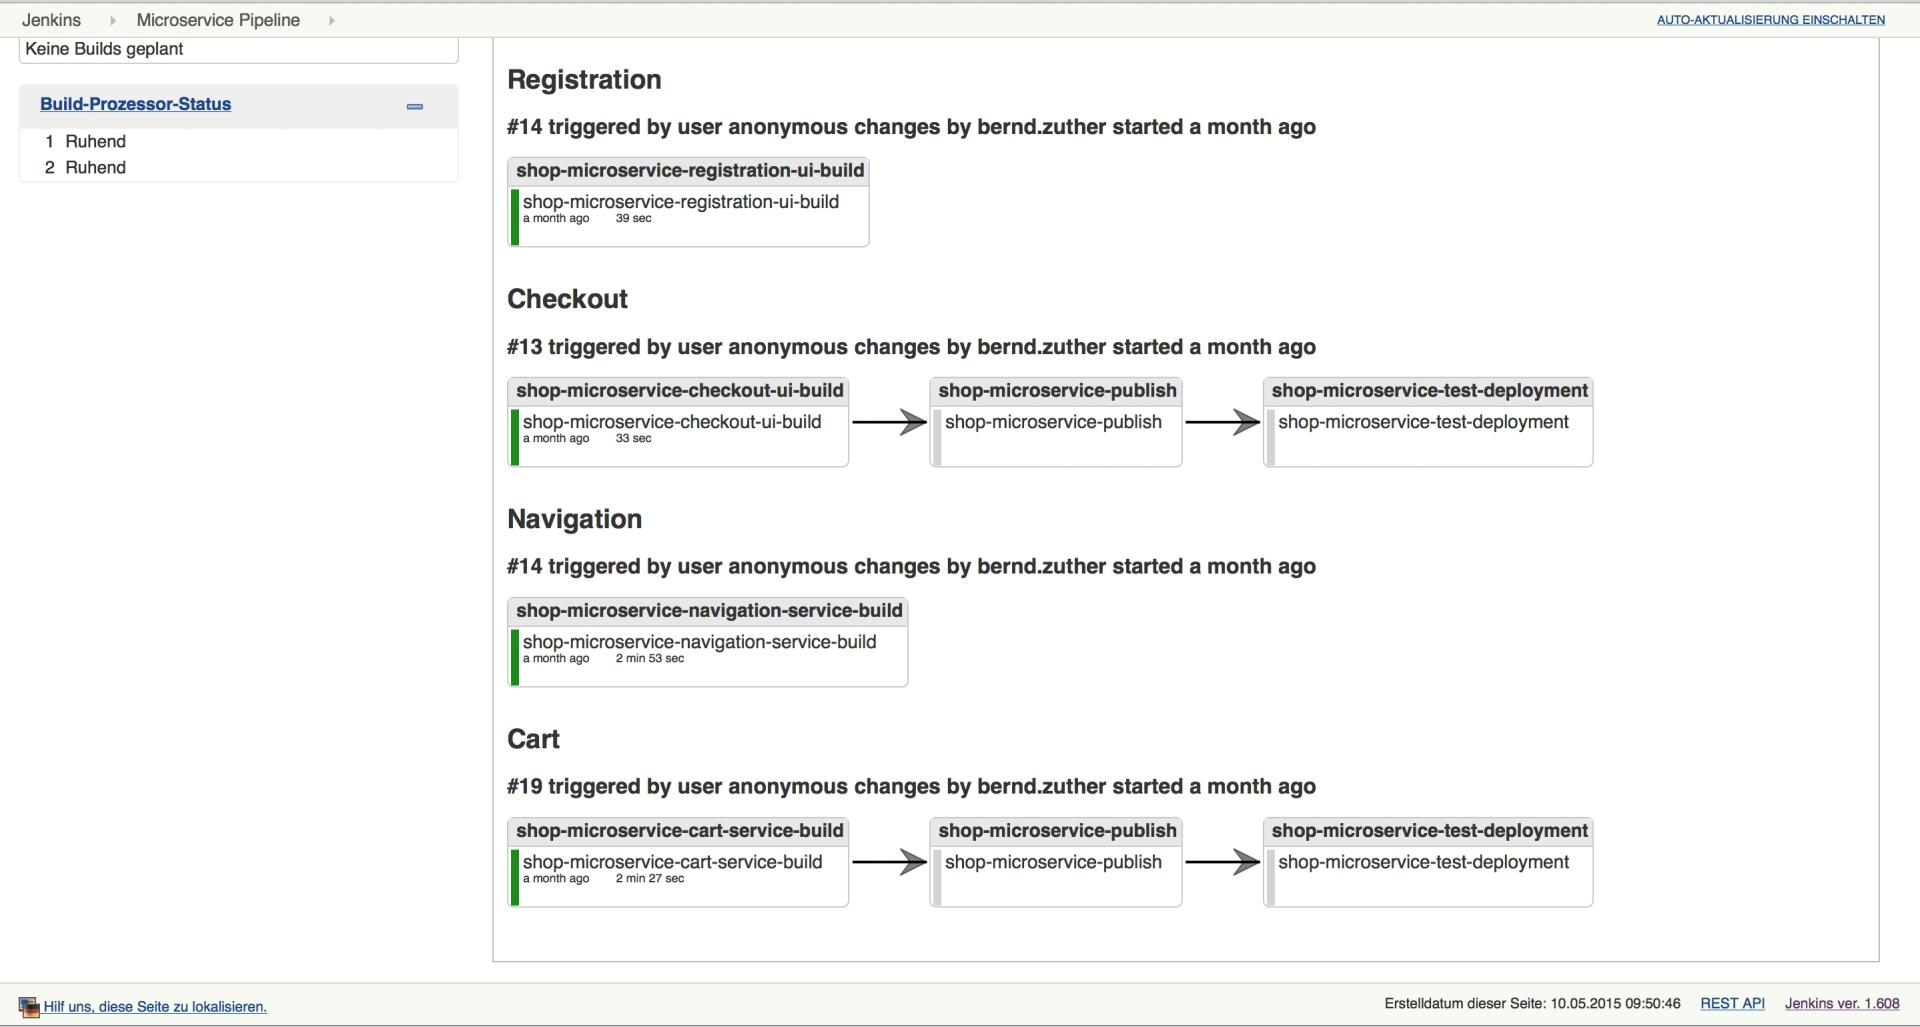The width and height of the screenshot is (1920, 1027).
Task: Click the green status bar of navigation-service-build
Action: coord(515,657)
